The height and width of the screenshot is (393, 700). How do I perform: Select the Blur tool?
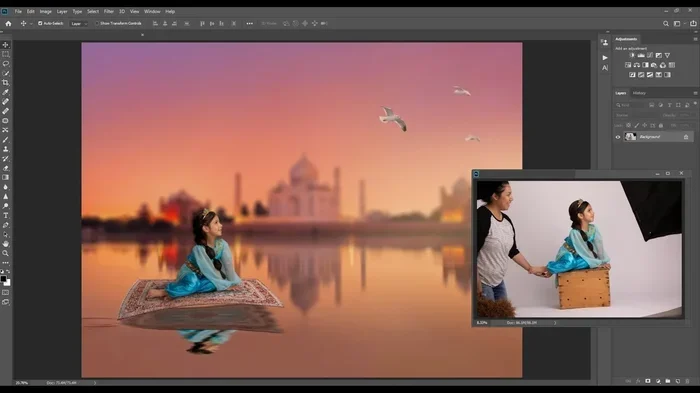pyautogui.click(x=5, y=187)
